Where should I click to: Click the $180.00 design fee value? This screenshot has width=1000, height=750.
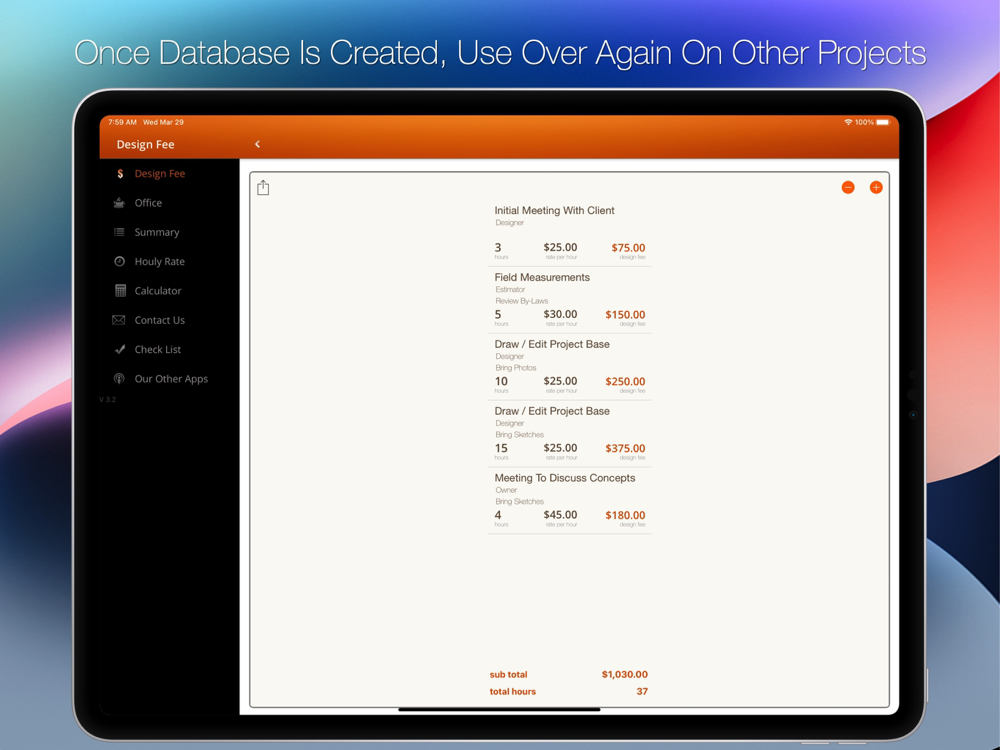click(625, 515)
